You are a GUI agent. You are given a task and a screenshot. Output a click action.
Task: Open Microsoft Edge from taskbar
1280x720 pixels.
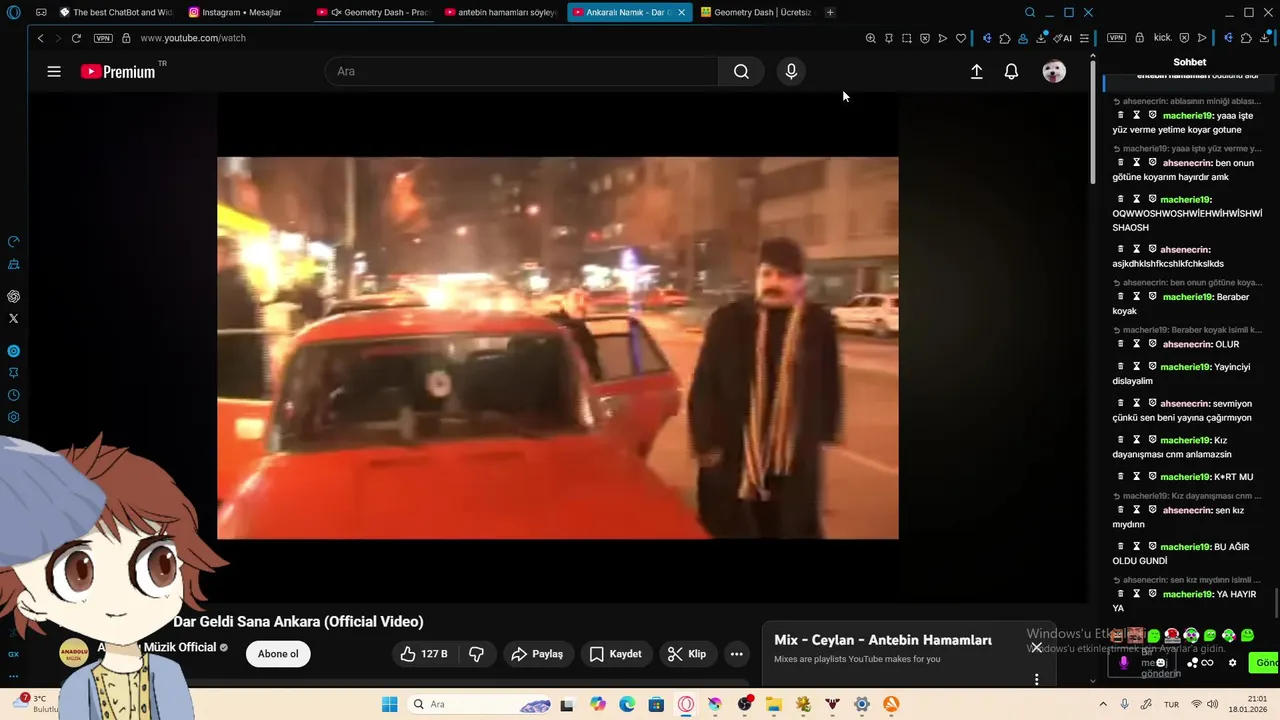[627, 704]
